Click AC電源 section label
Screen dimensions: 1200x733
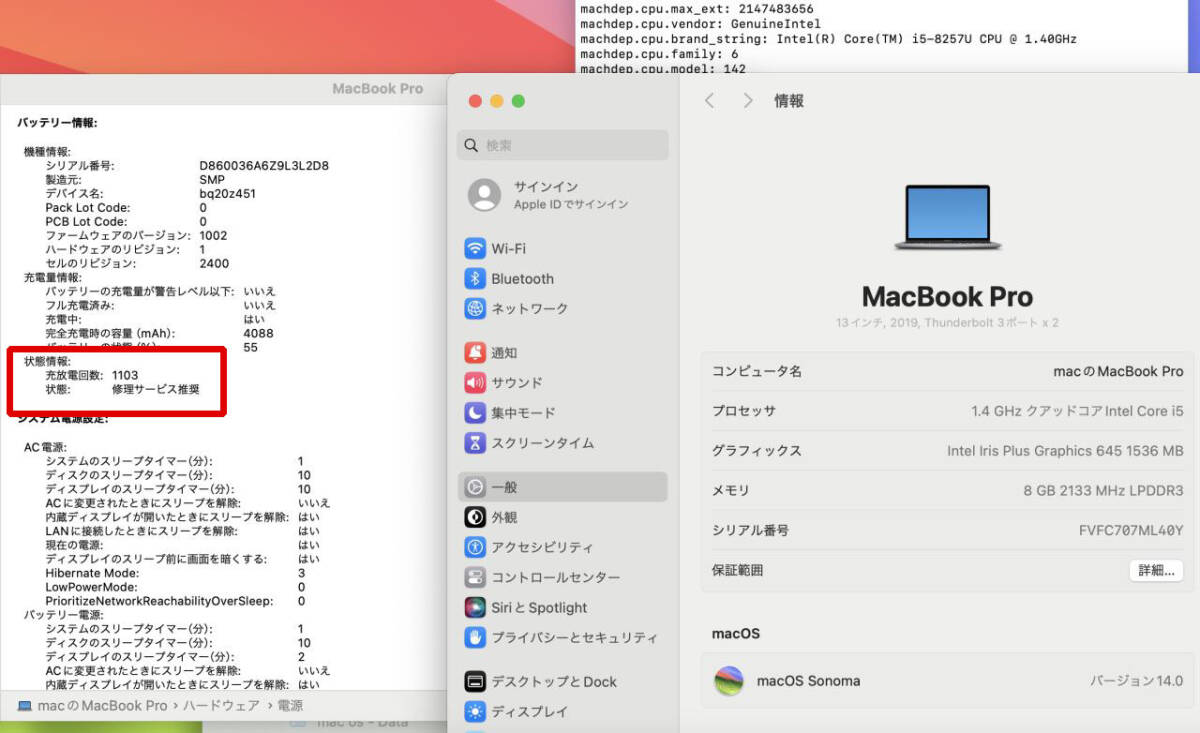(x=46, y=447)
